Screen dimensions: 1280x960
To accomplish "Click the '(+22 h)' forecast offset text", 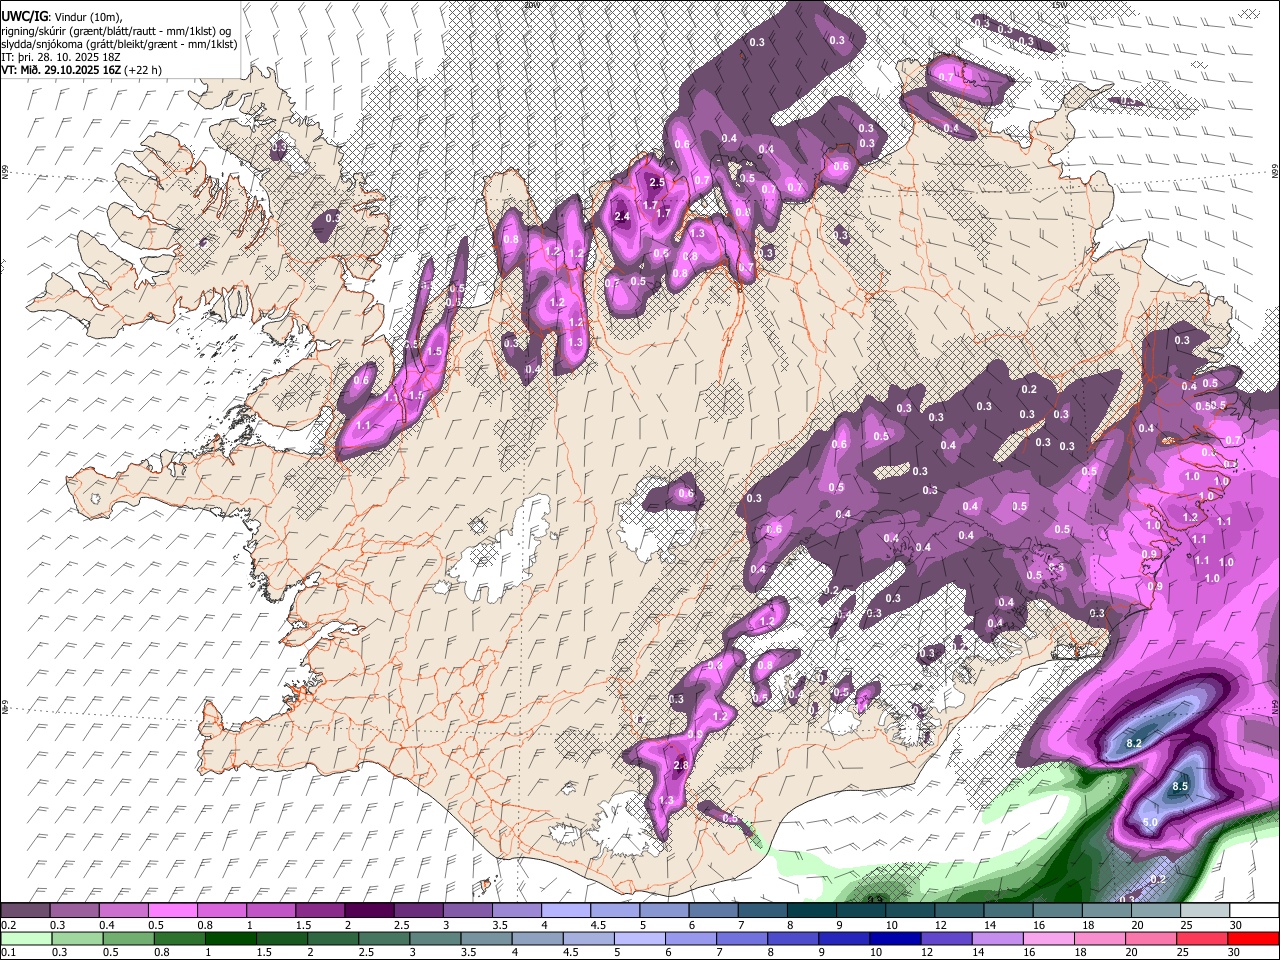I will click(x=143, y=70).
